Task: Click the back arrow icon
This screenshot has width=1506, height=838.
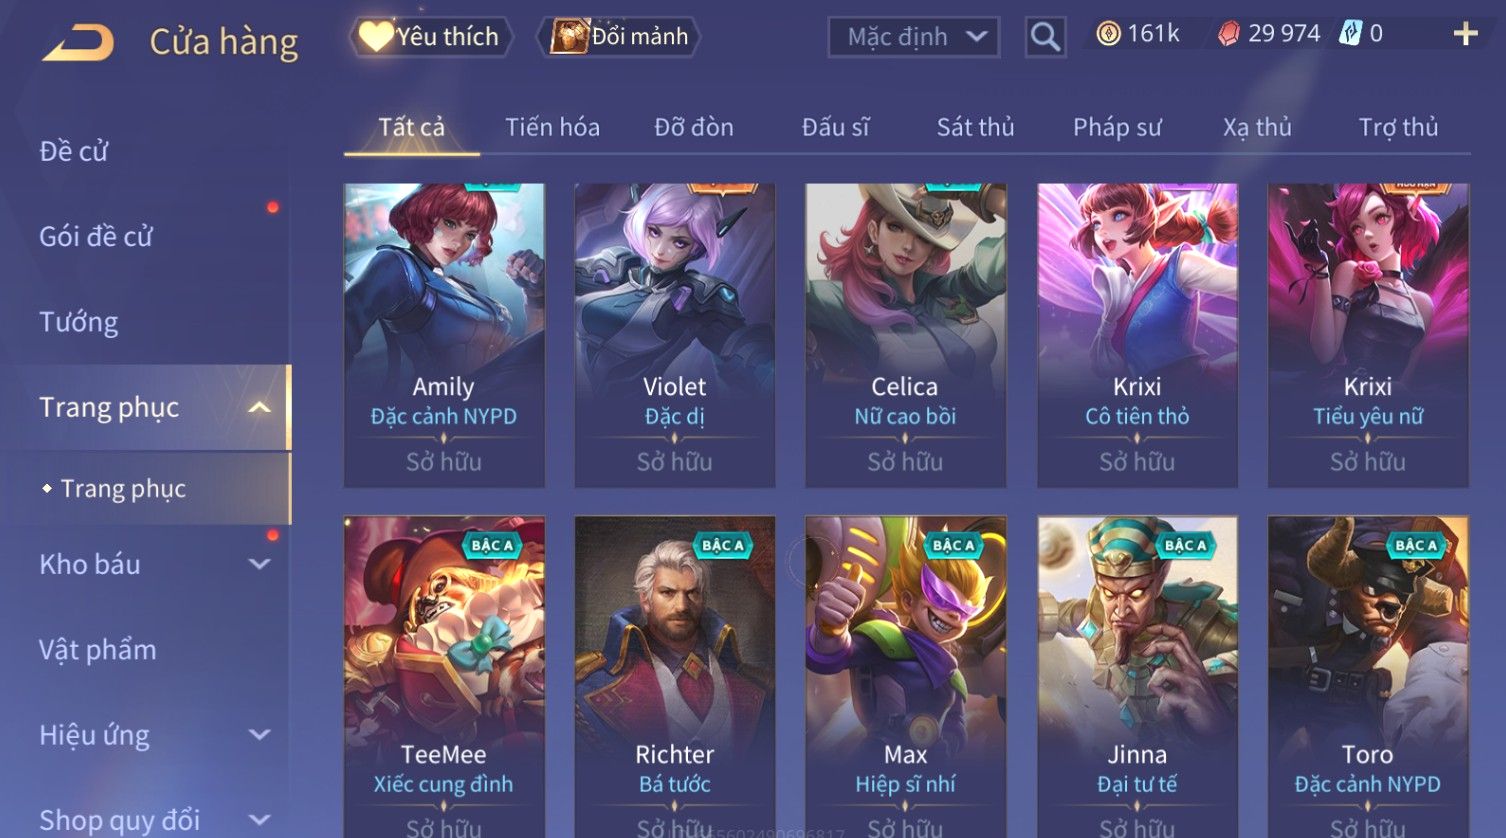Action: pos(78,42)
